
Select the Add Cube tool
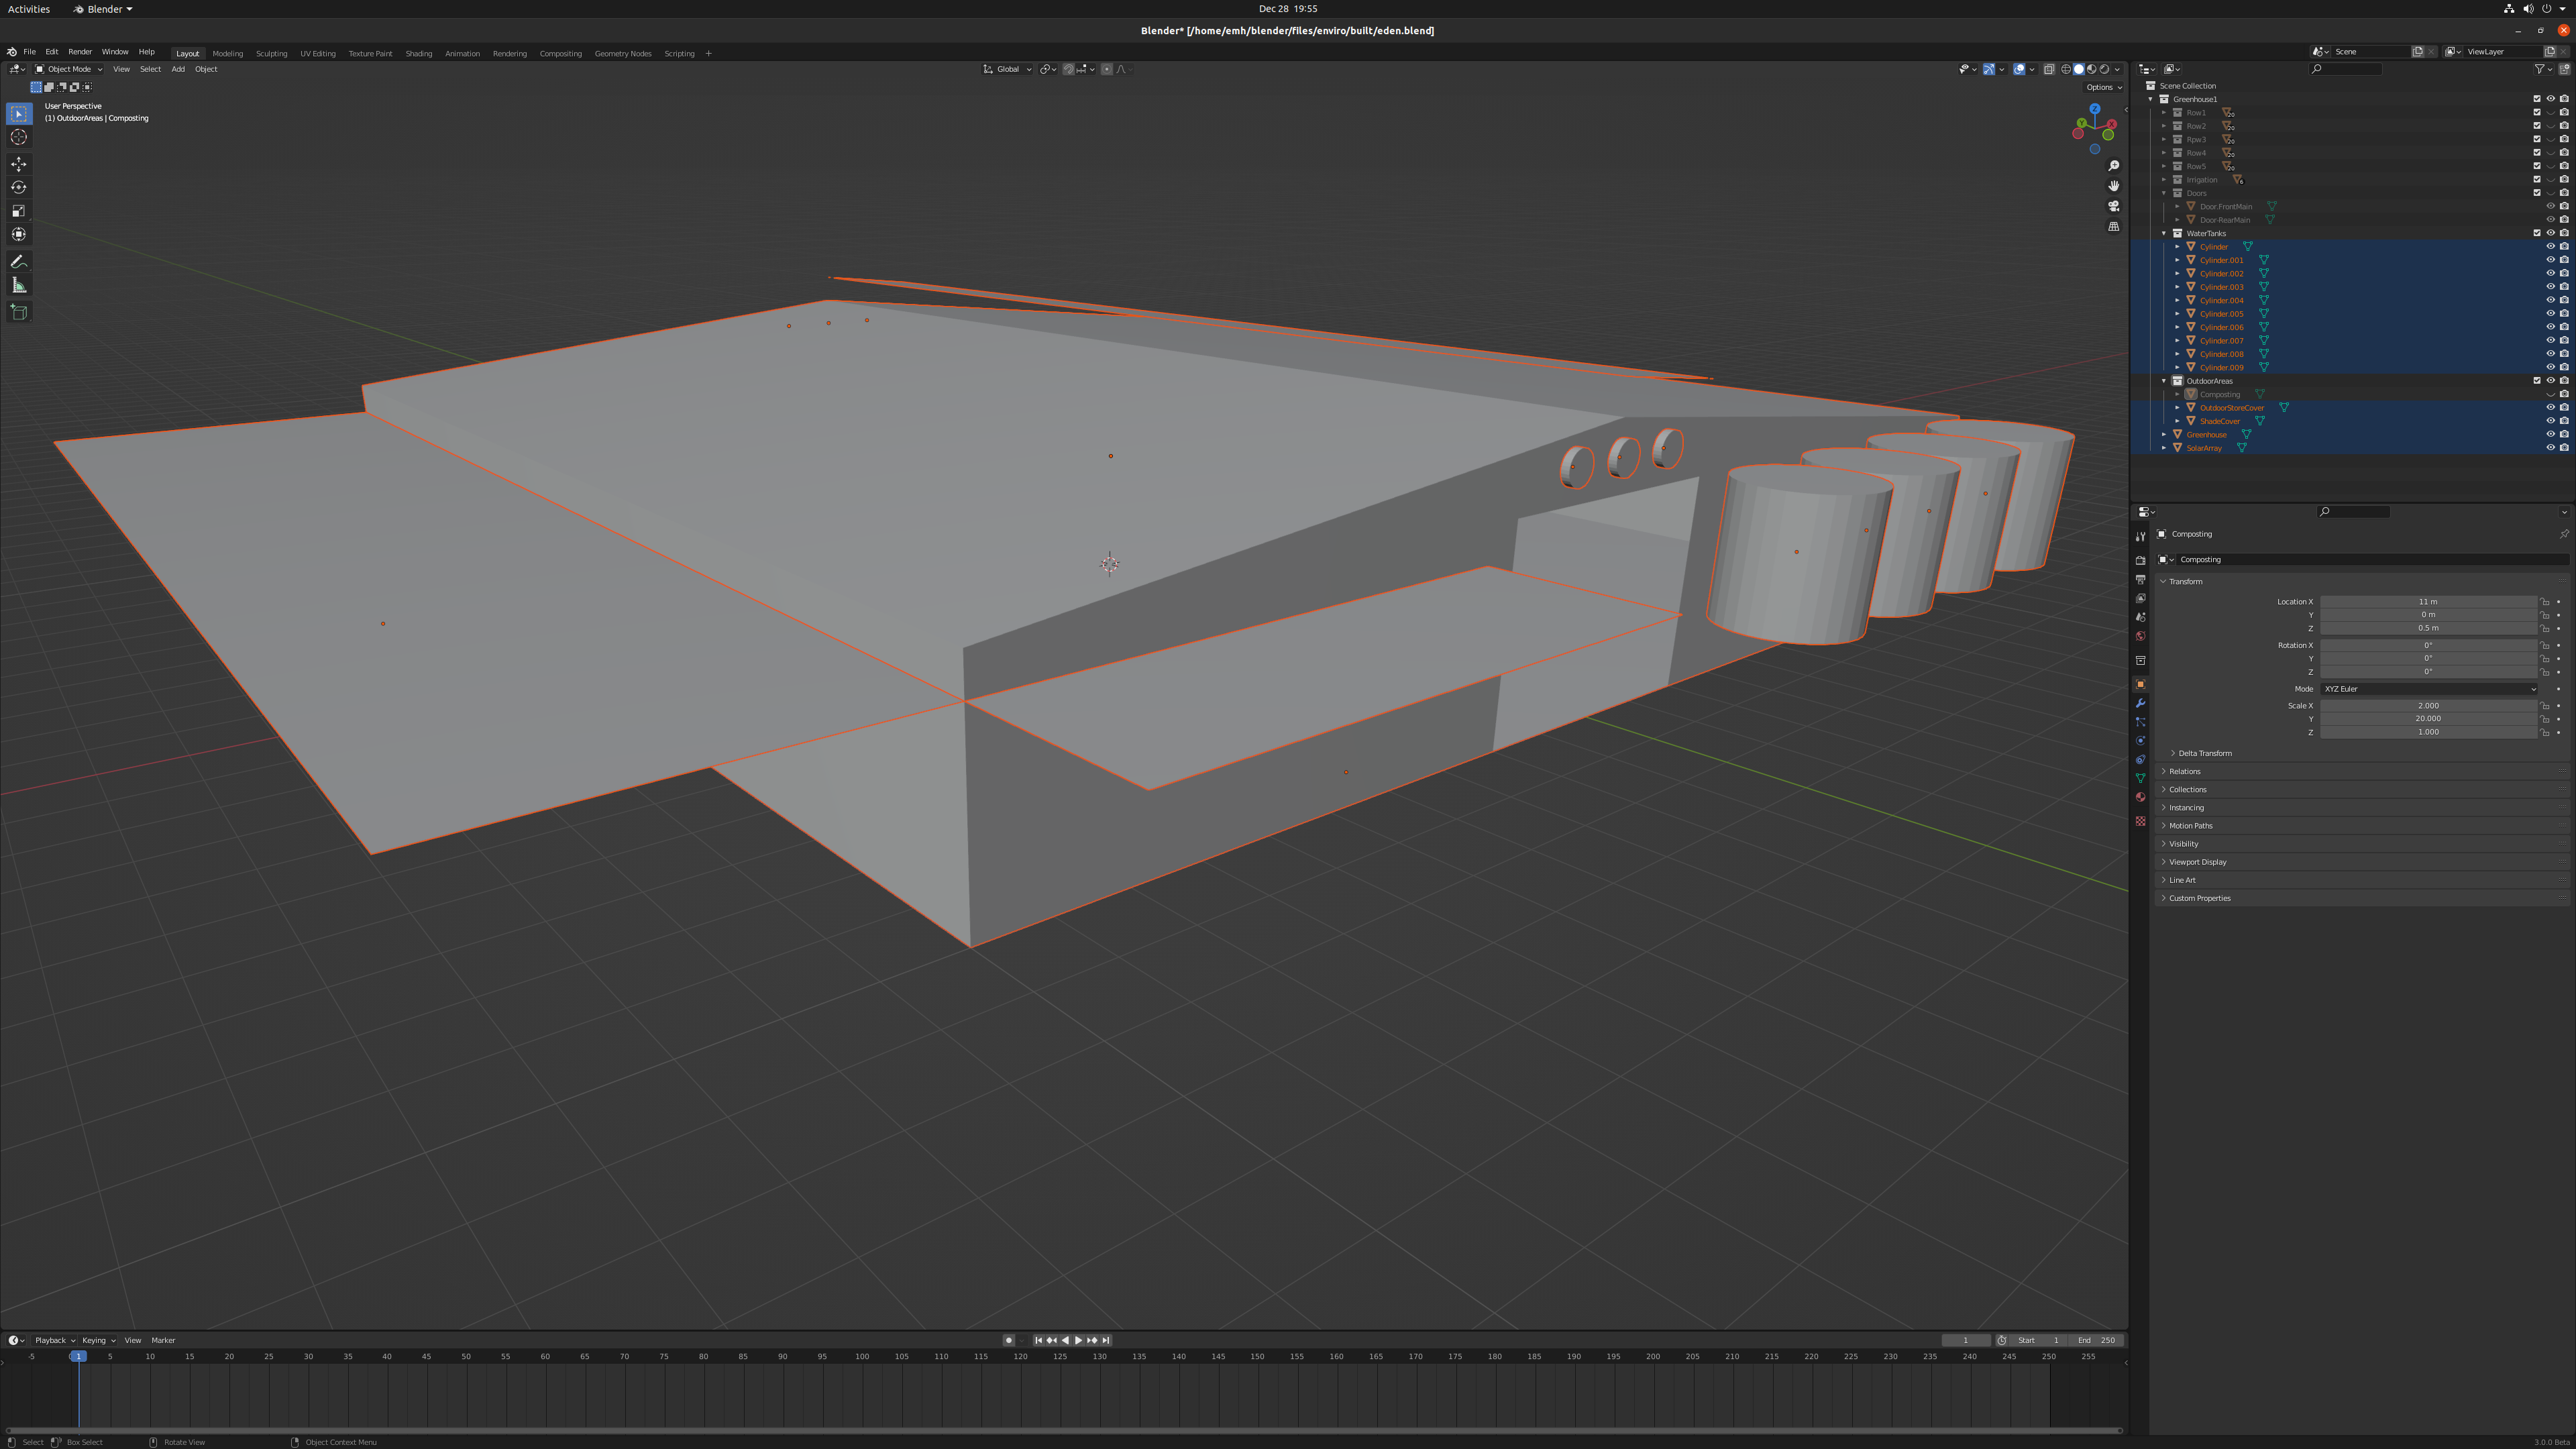(x=19, y=313)
